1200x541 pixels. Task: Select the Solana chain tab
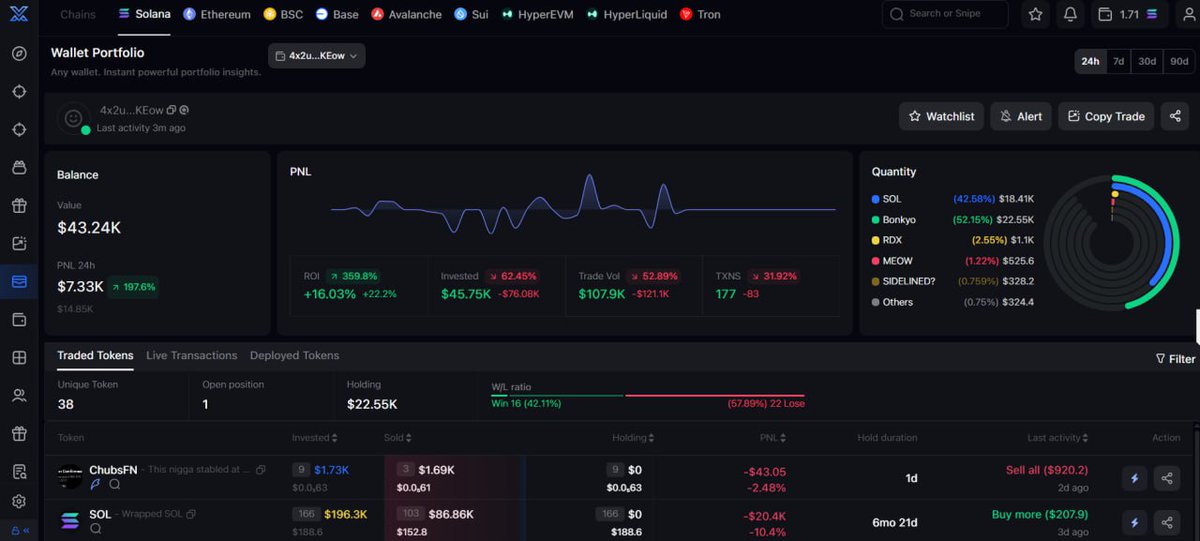[x=144, y=14]
